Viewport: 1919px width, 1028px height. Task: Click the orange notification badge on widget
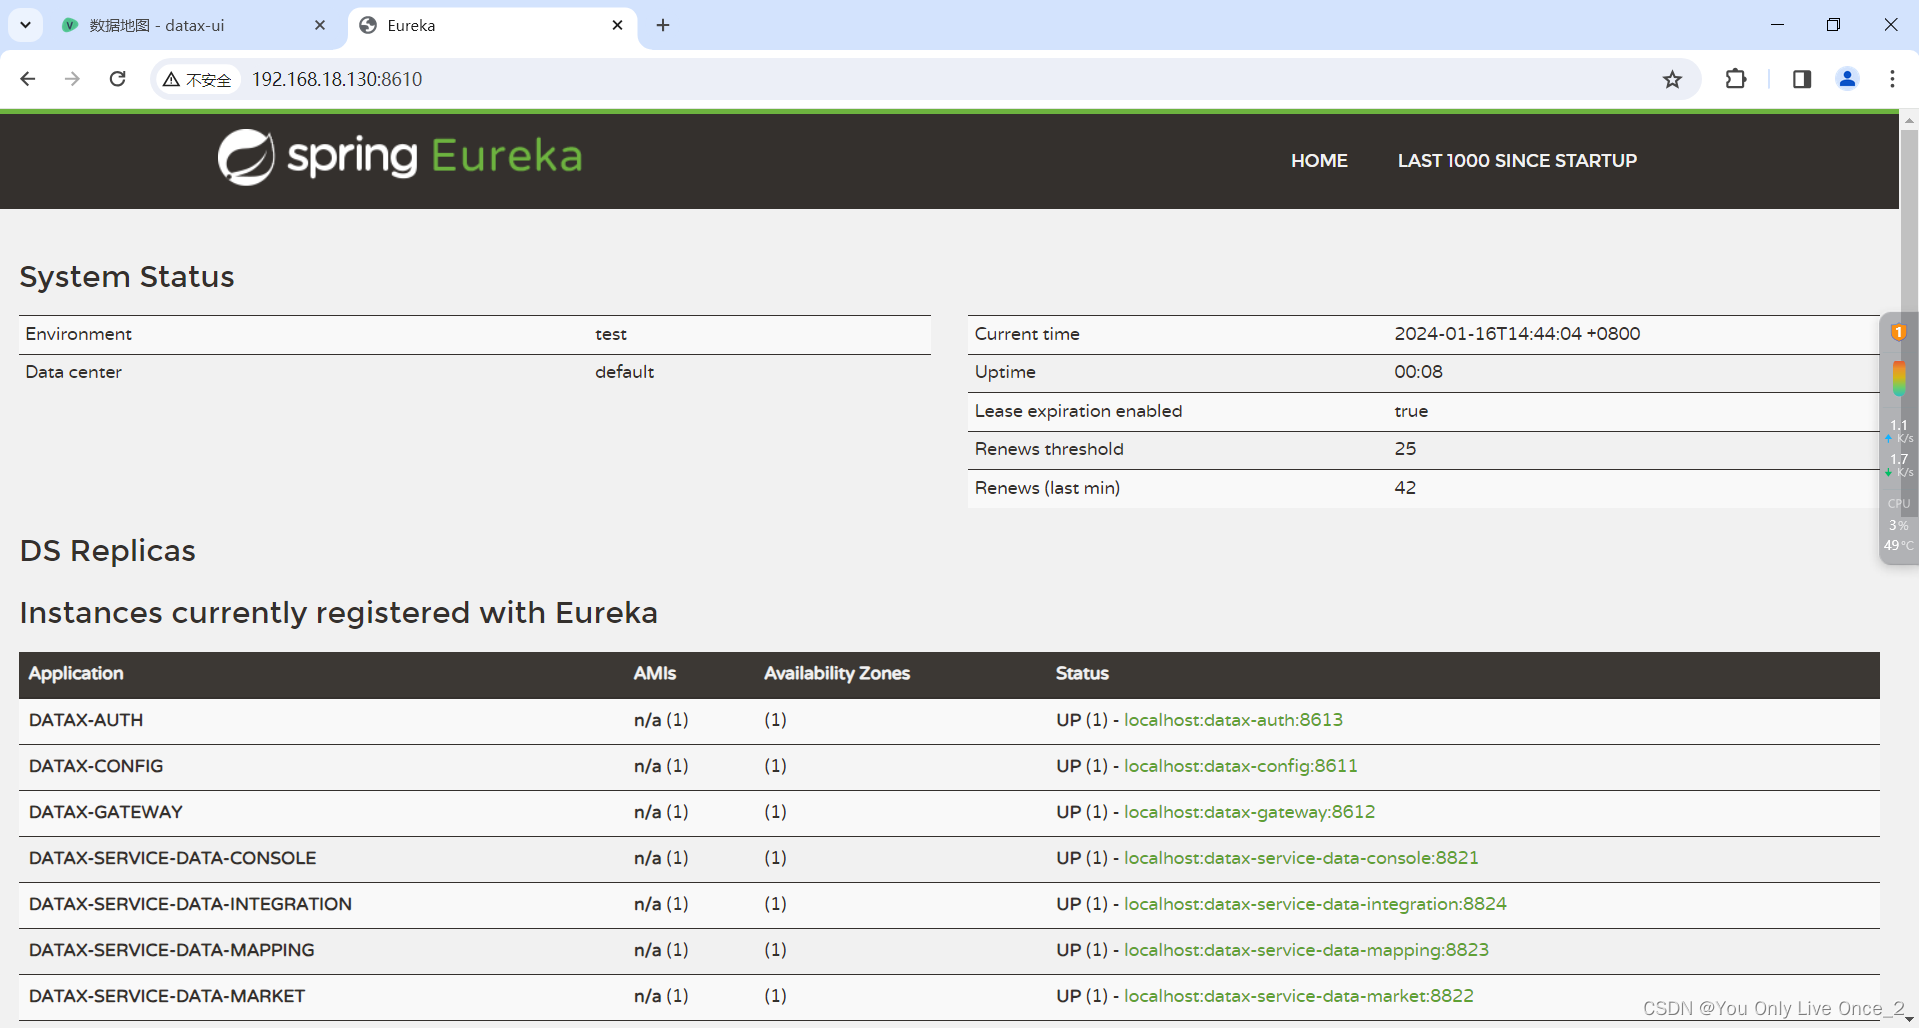click(1898, 332)
